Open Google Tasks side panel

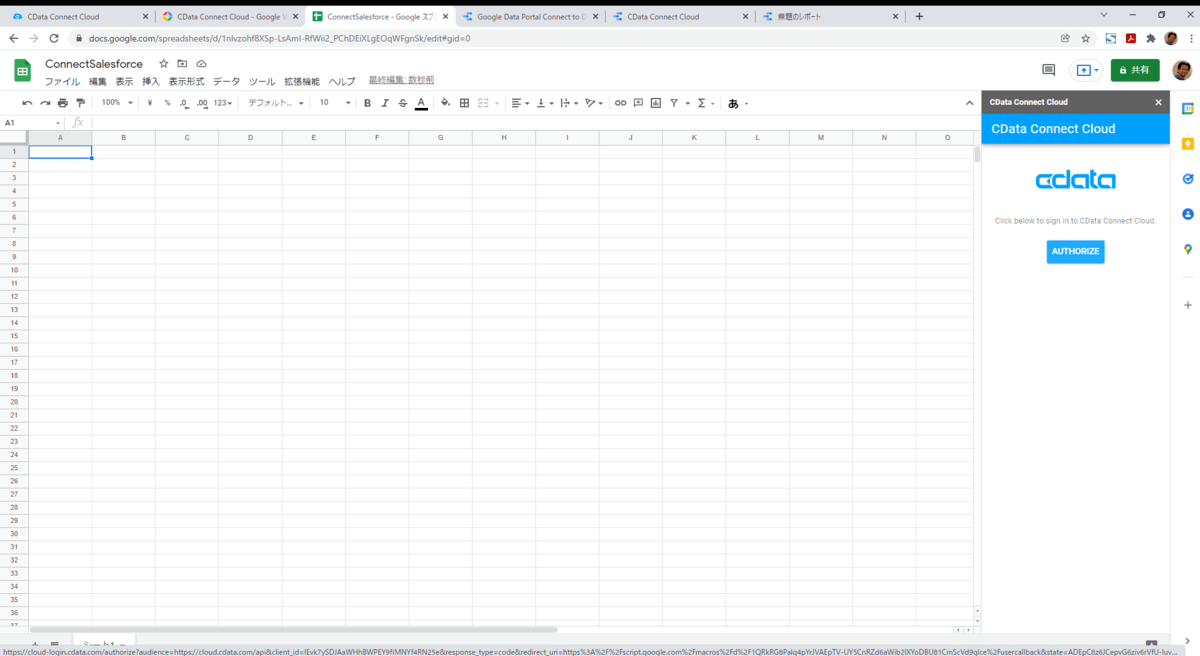pos(1188,179)
